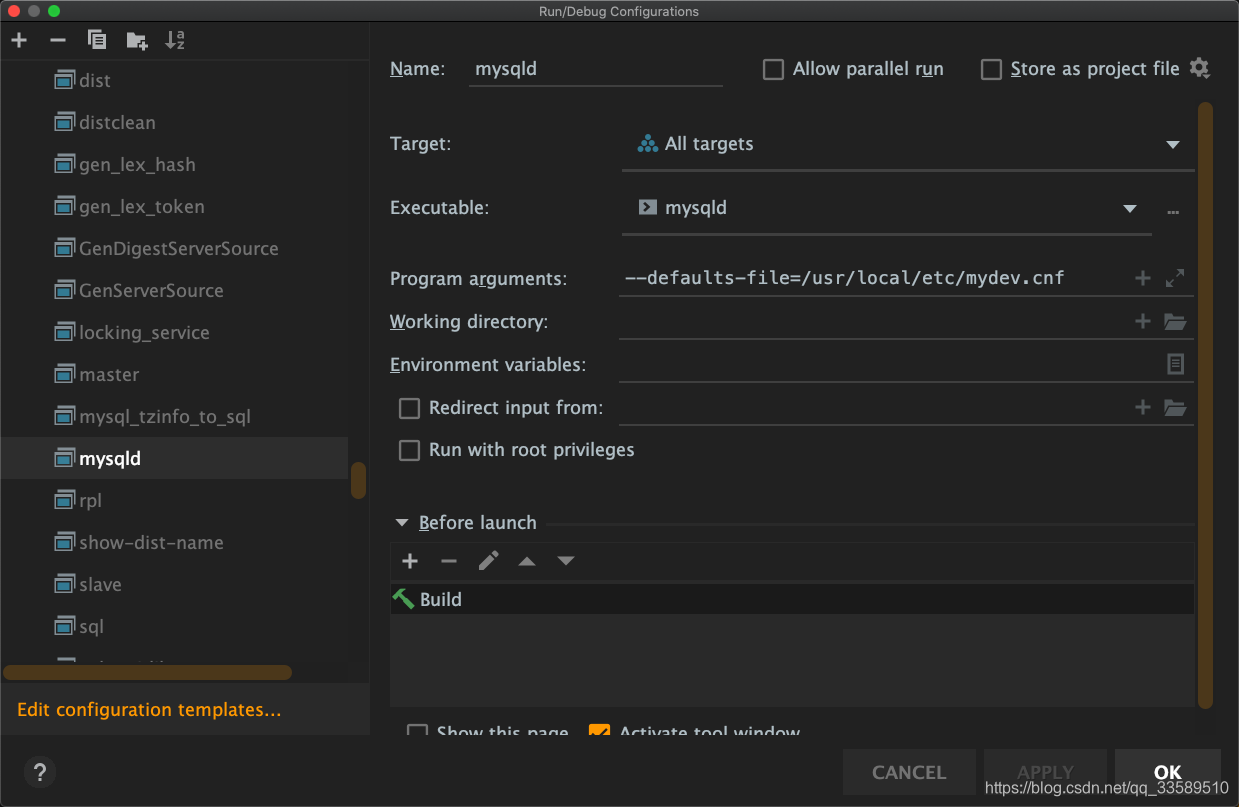Browse for Redirect input file
The height and width of the screenshot is (807, 1239).
point(1175,407)
